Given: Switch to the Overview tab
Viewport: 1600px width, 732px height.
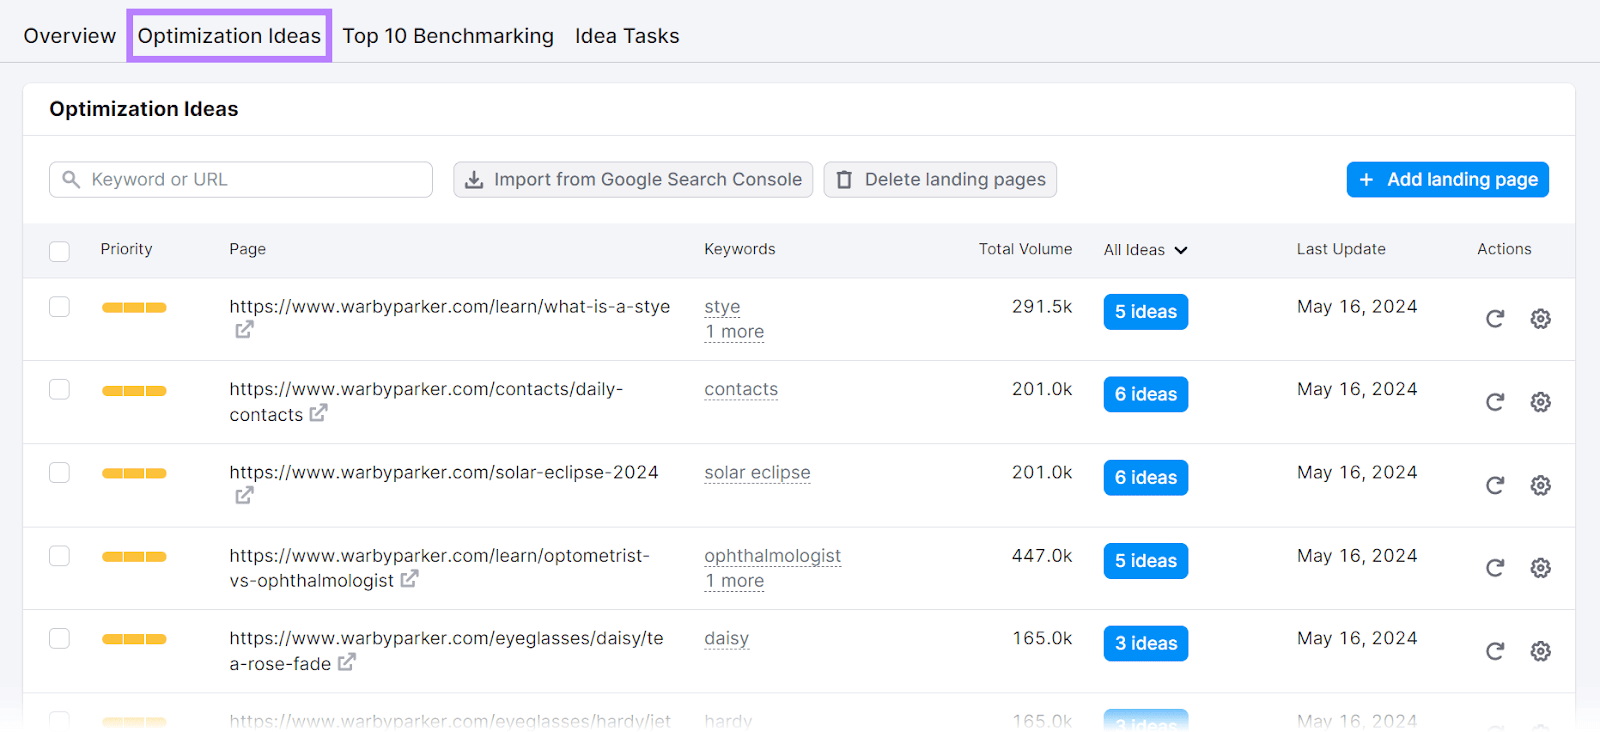Looking at the screenshot, I should tap(70, 36).
